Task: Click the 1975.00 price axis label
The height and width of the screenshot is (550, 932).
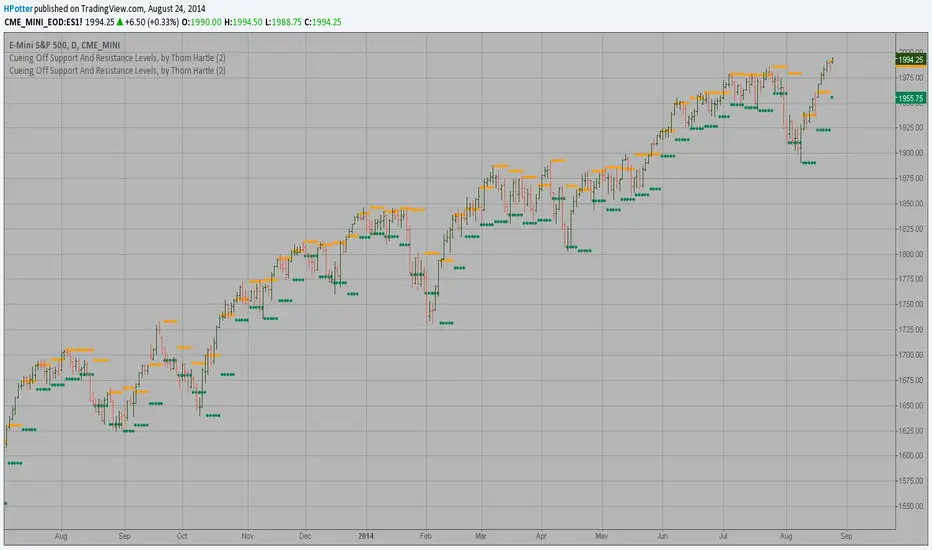Action: point(911,78)
